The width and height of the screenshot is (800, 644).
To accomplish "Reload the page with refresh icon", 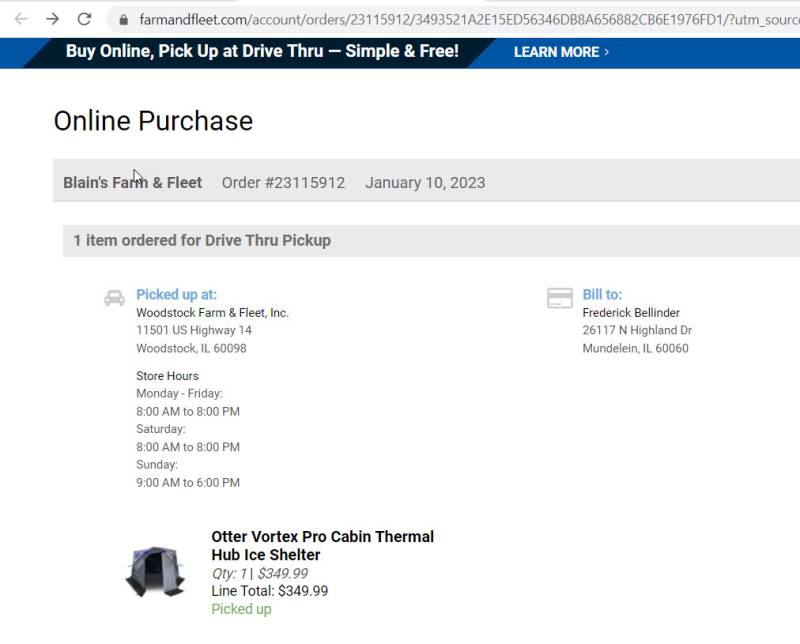I will pos(84,19).
